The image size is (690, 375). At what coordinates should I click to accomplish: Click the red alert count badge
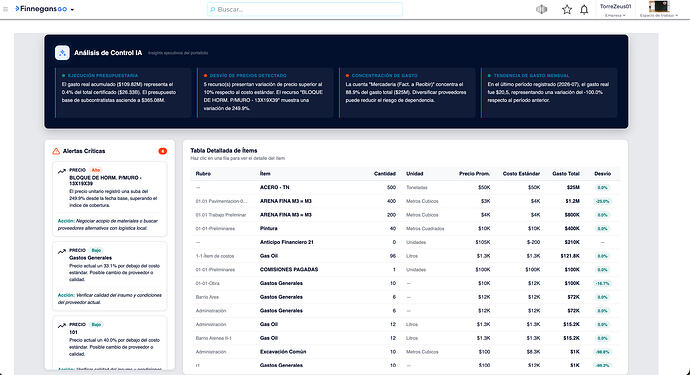(x=162, y=151)
